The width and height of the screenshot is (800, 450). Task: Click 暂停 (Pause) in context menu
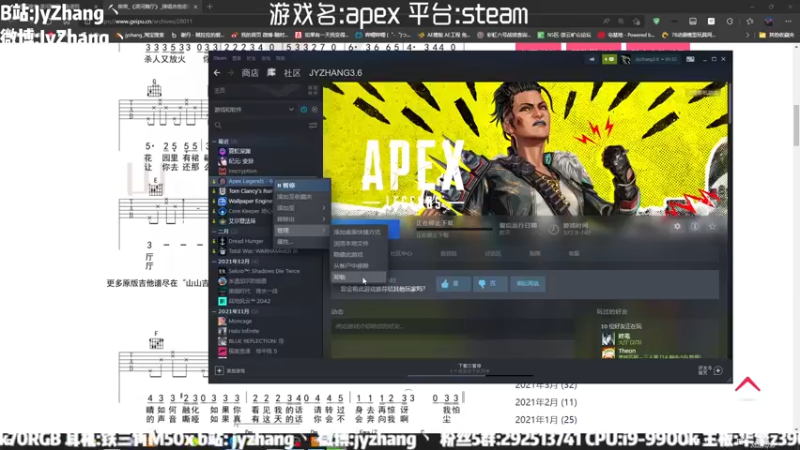301,185
